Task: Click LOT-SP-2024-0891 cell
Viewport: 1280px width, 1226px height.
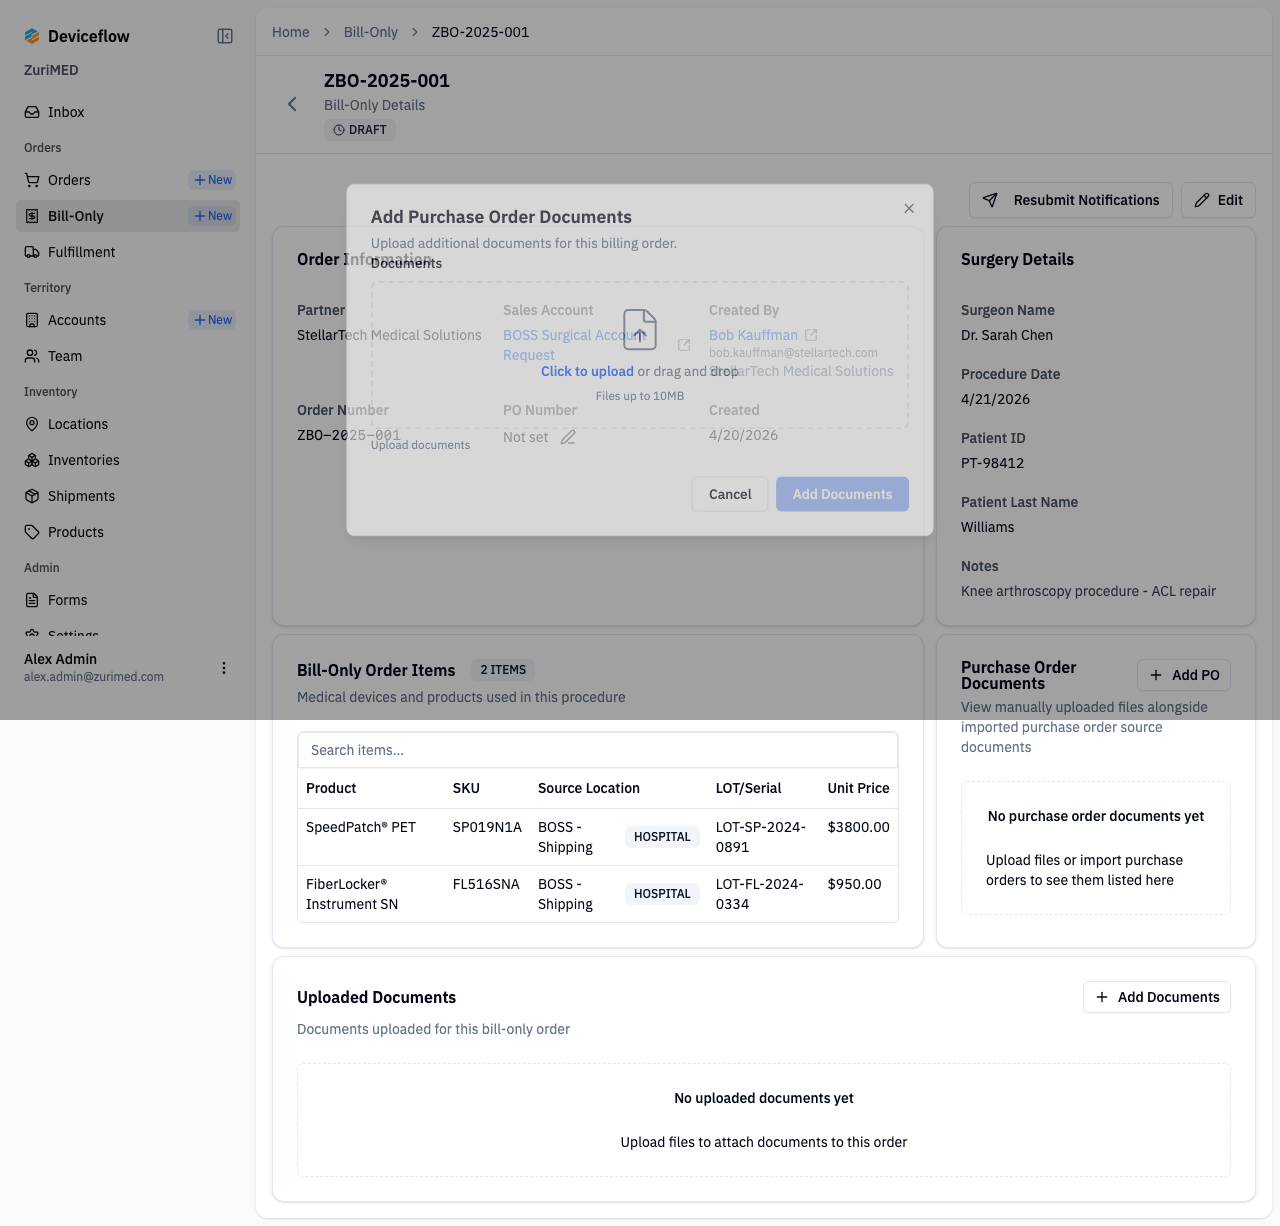Action: coord(761,837)
